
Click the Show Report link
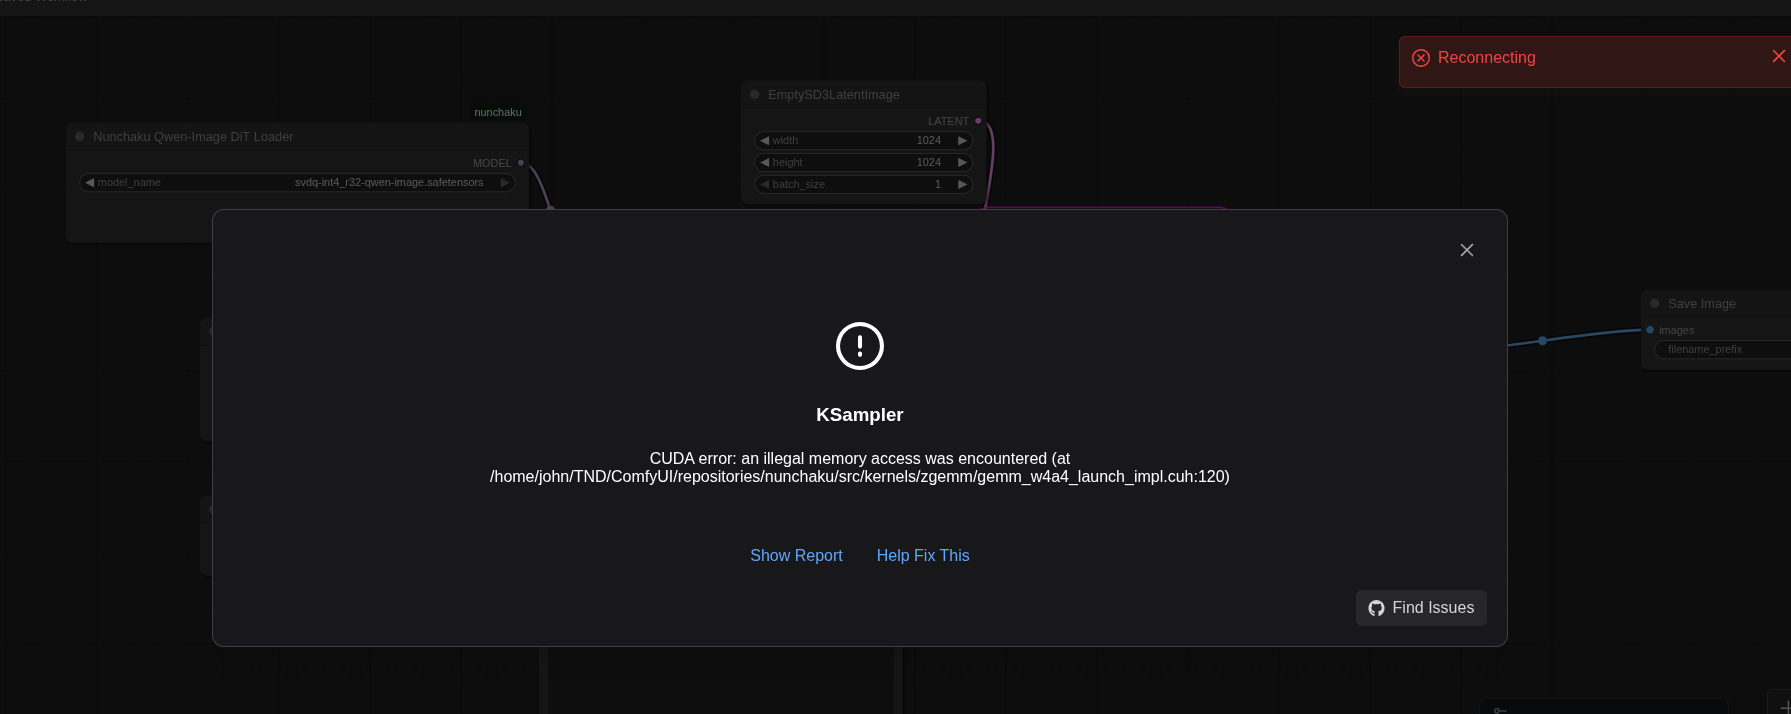pos(796,555)
